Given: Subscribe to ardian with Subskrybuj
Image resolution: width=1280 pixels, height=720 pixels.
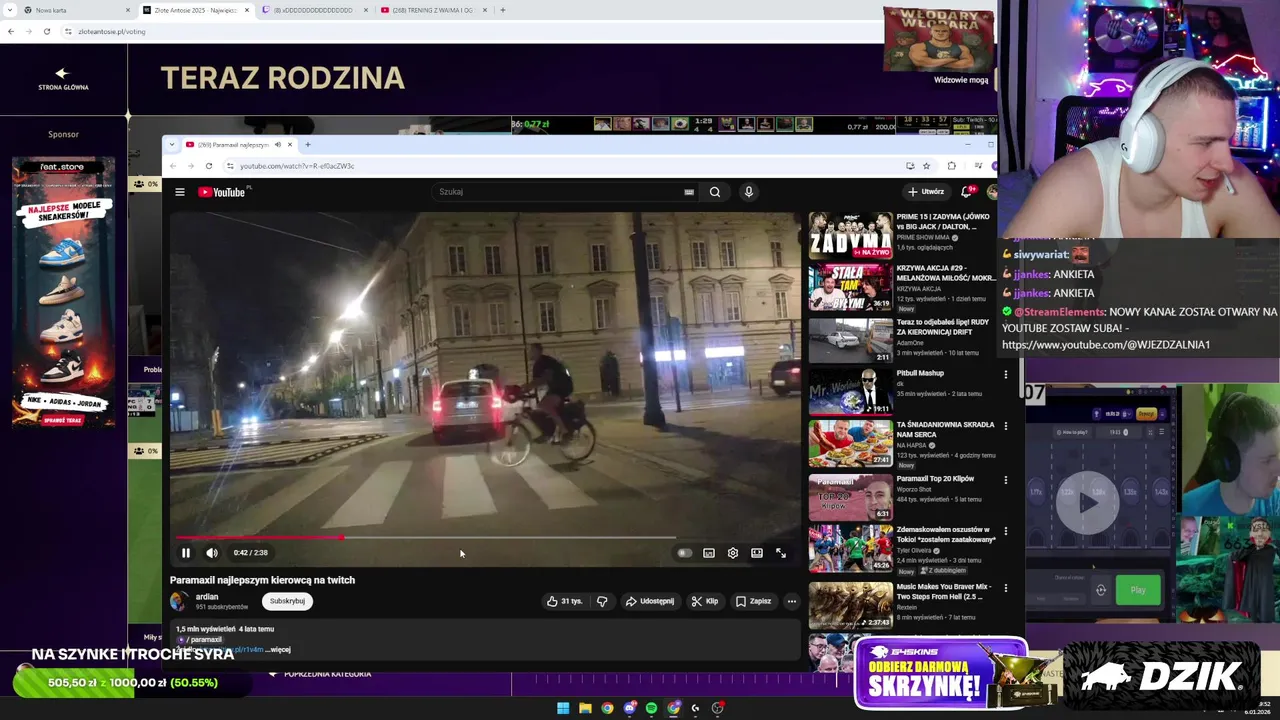Looking at the screenshot, I should point(287,601).
